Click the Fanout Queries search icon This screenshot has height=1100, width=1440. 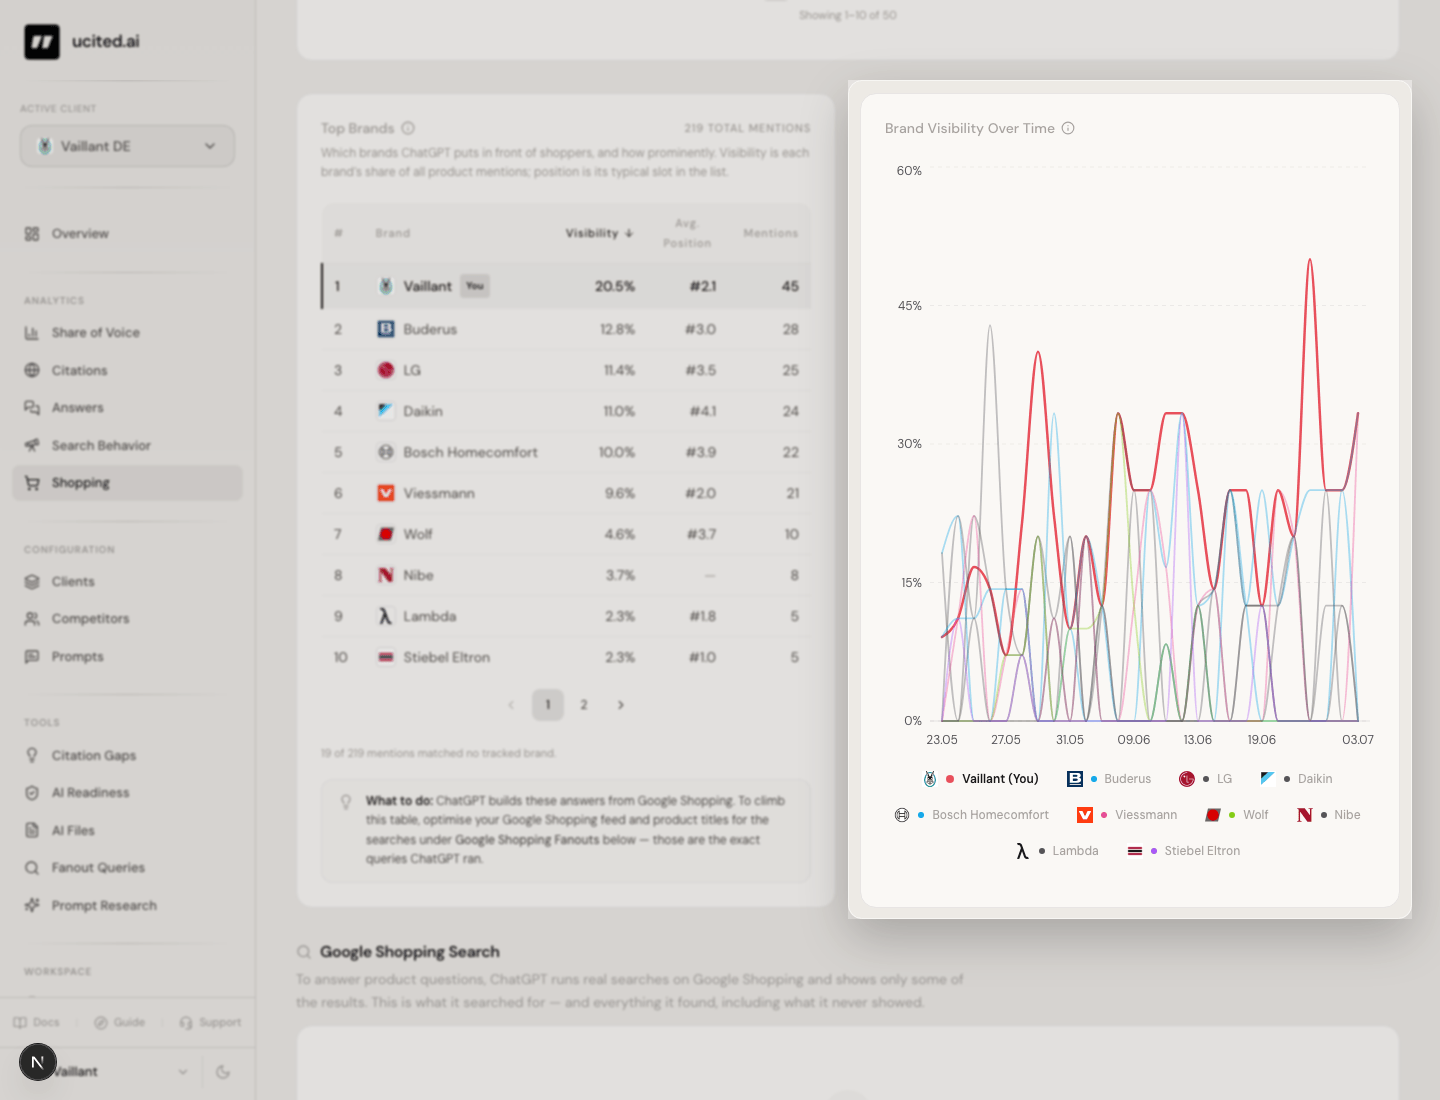click(32, 868)
